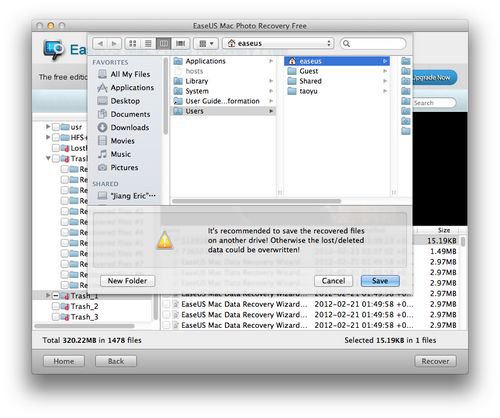Select easeus home folder
This screenshot has width=500, height=418.
point(337,61)
